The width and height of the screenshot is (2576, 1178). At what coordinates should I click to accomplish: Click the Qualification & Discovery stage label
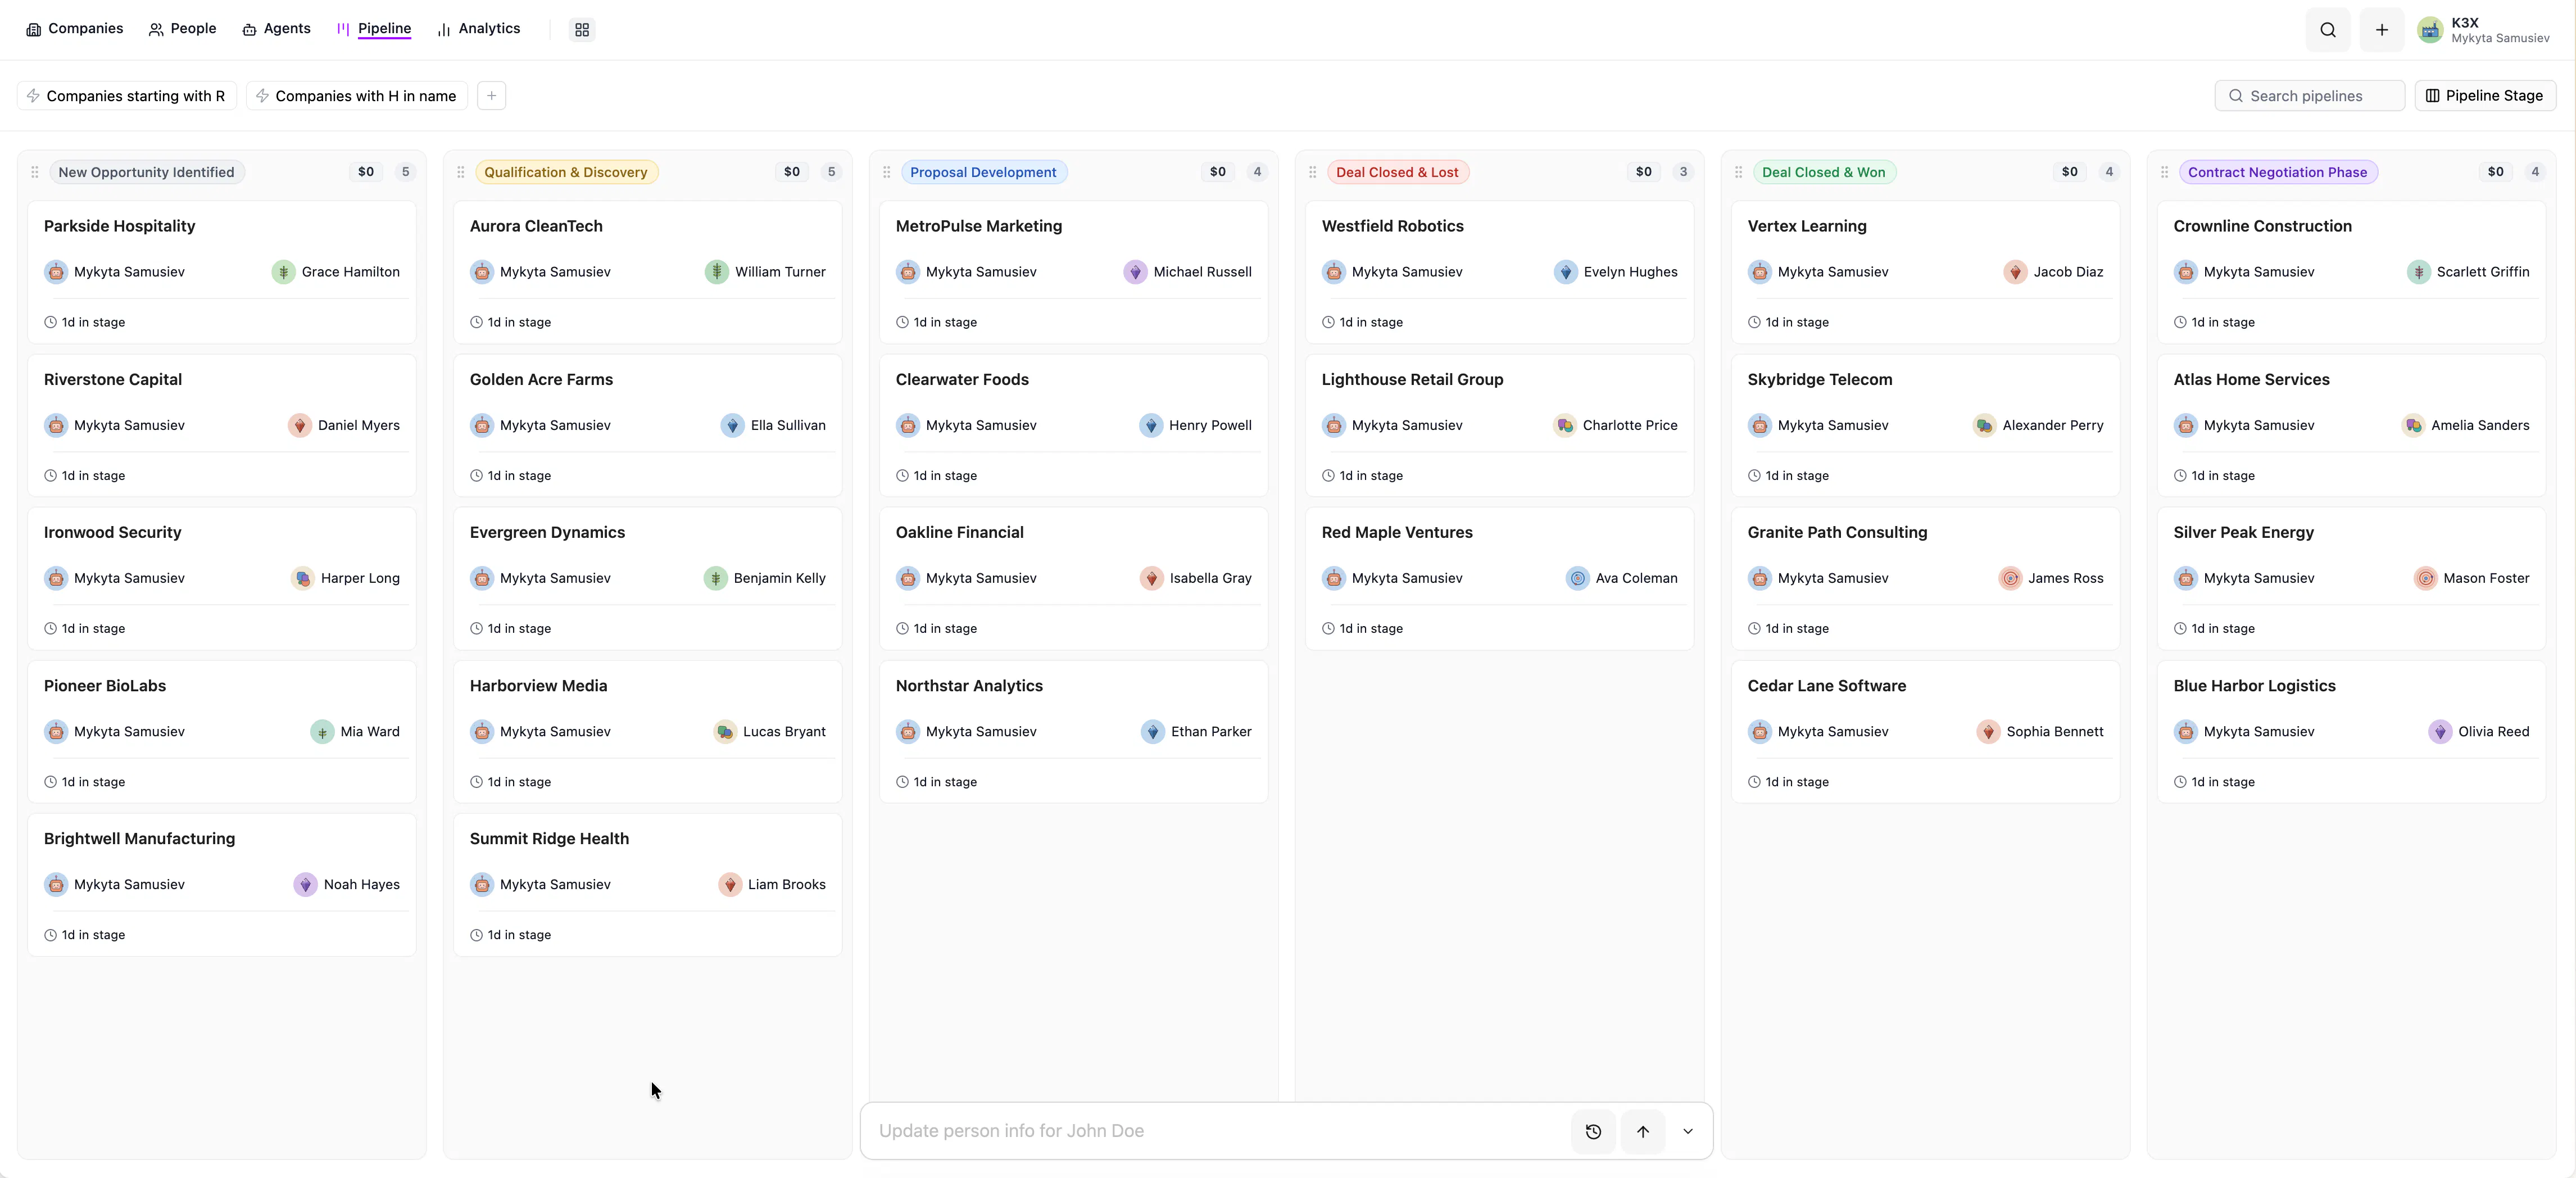tap(566, 172)
